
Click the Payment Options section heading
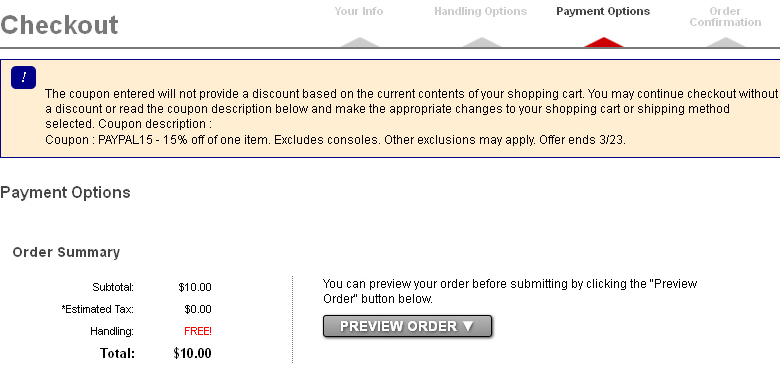(x=65, y=192)
